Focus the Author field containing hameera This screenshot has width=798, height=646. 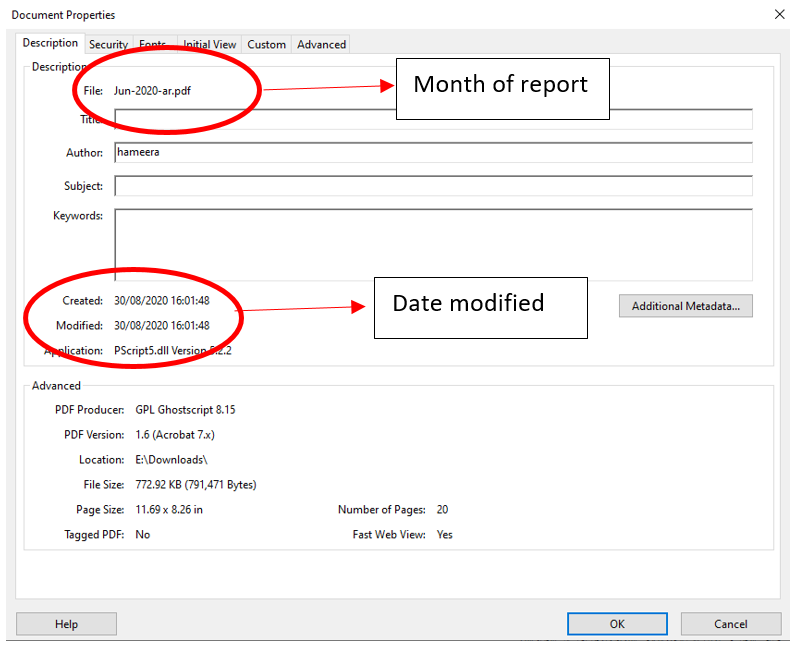(433, 153)
